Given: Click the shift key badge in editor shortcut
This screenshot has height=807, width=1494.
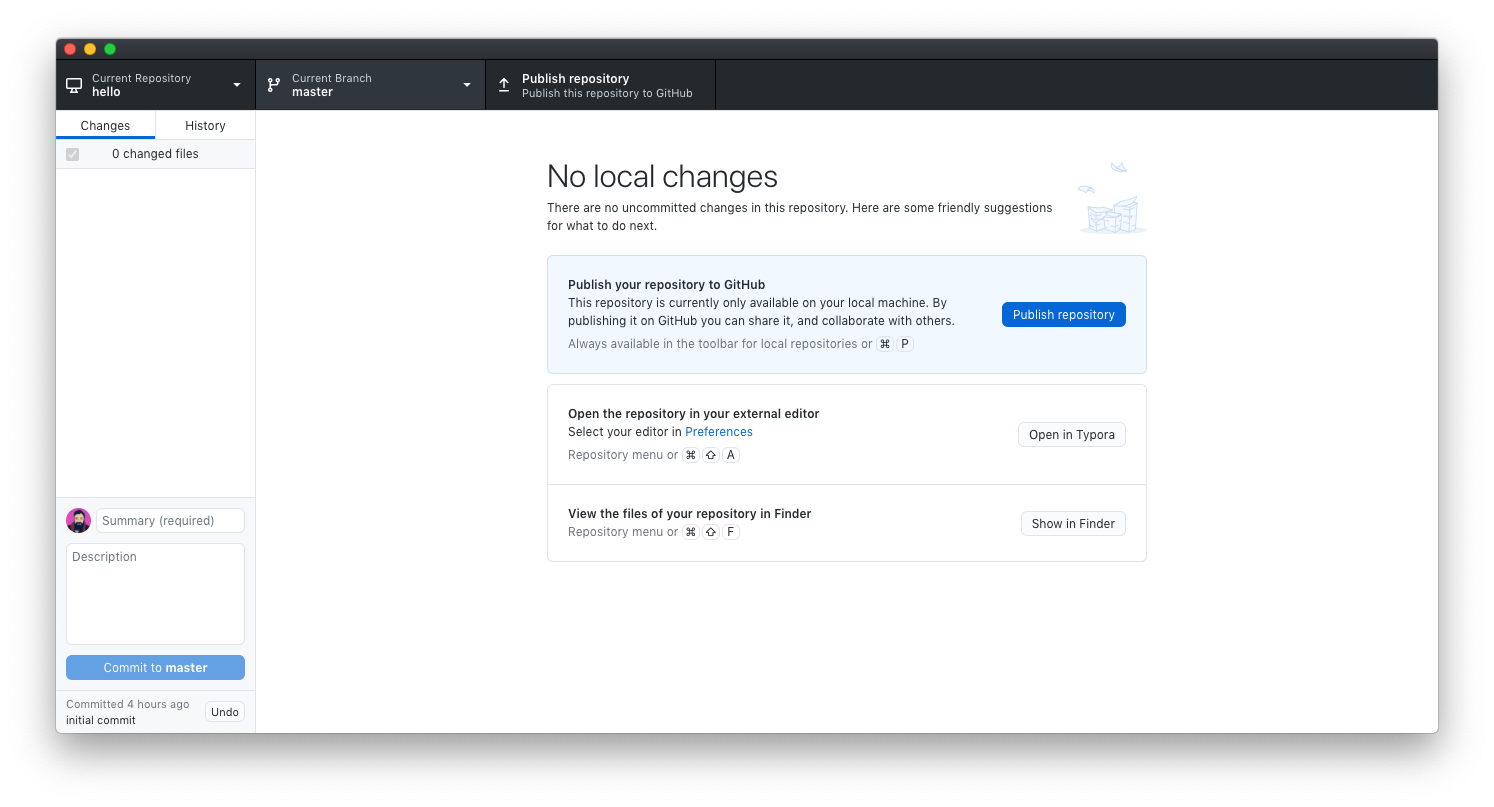Looking at the screenshot, I should point(710,455).
